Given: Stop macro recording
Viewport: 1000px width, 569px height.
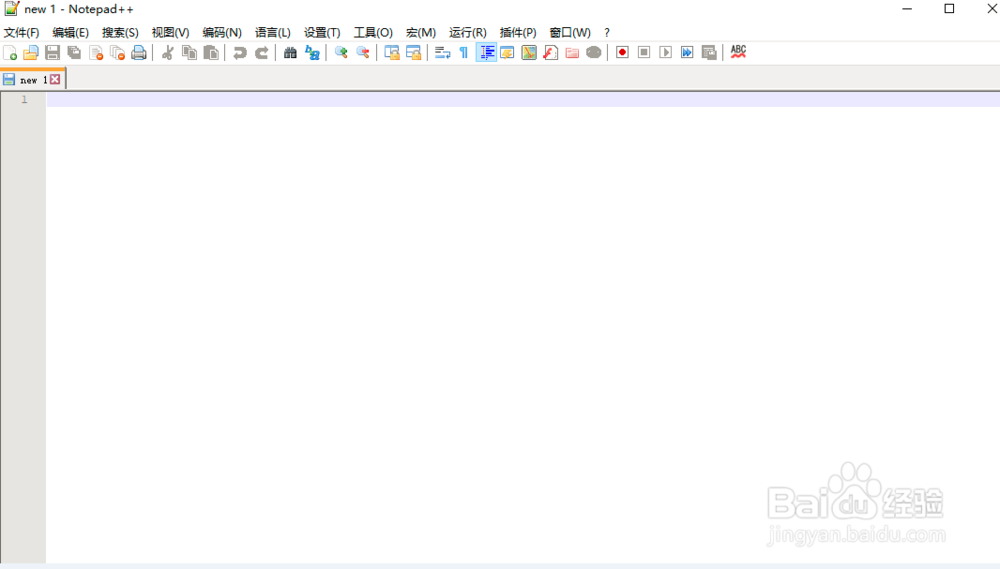Looking at the screenshot, I should [x=644, y=53].
